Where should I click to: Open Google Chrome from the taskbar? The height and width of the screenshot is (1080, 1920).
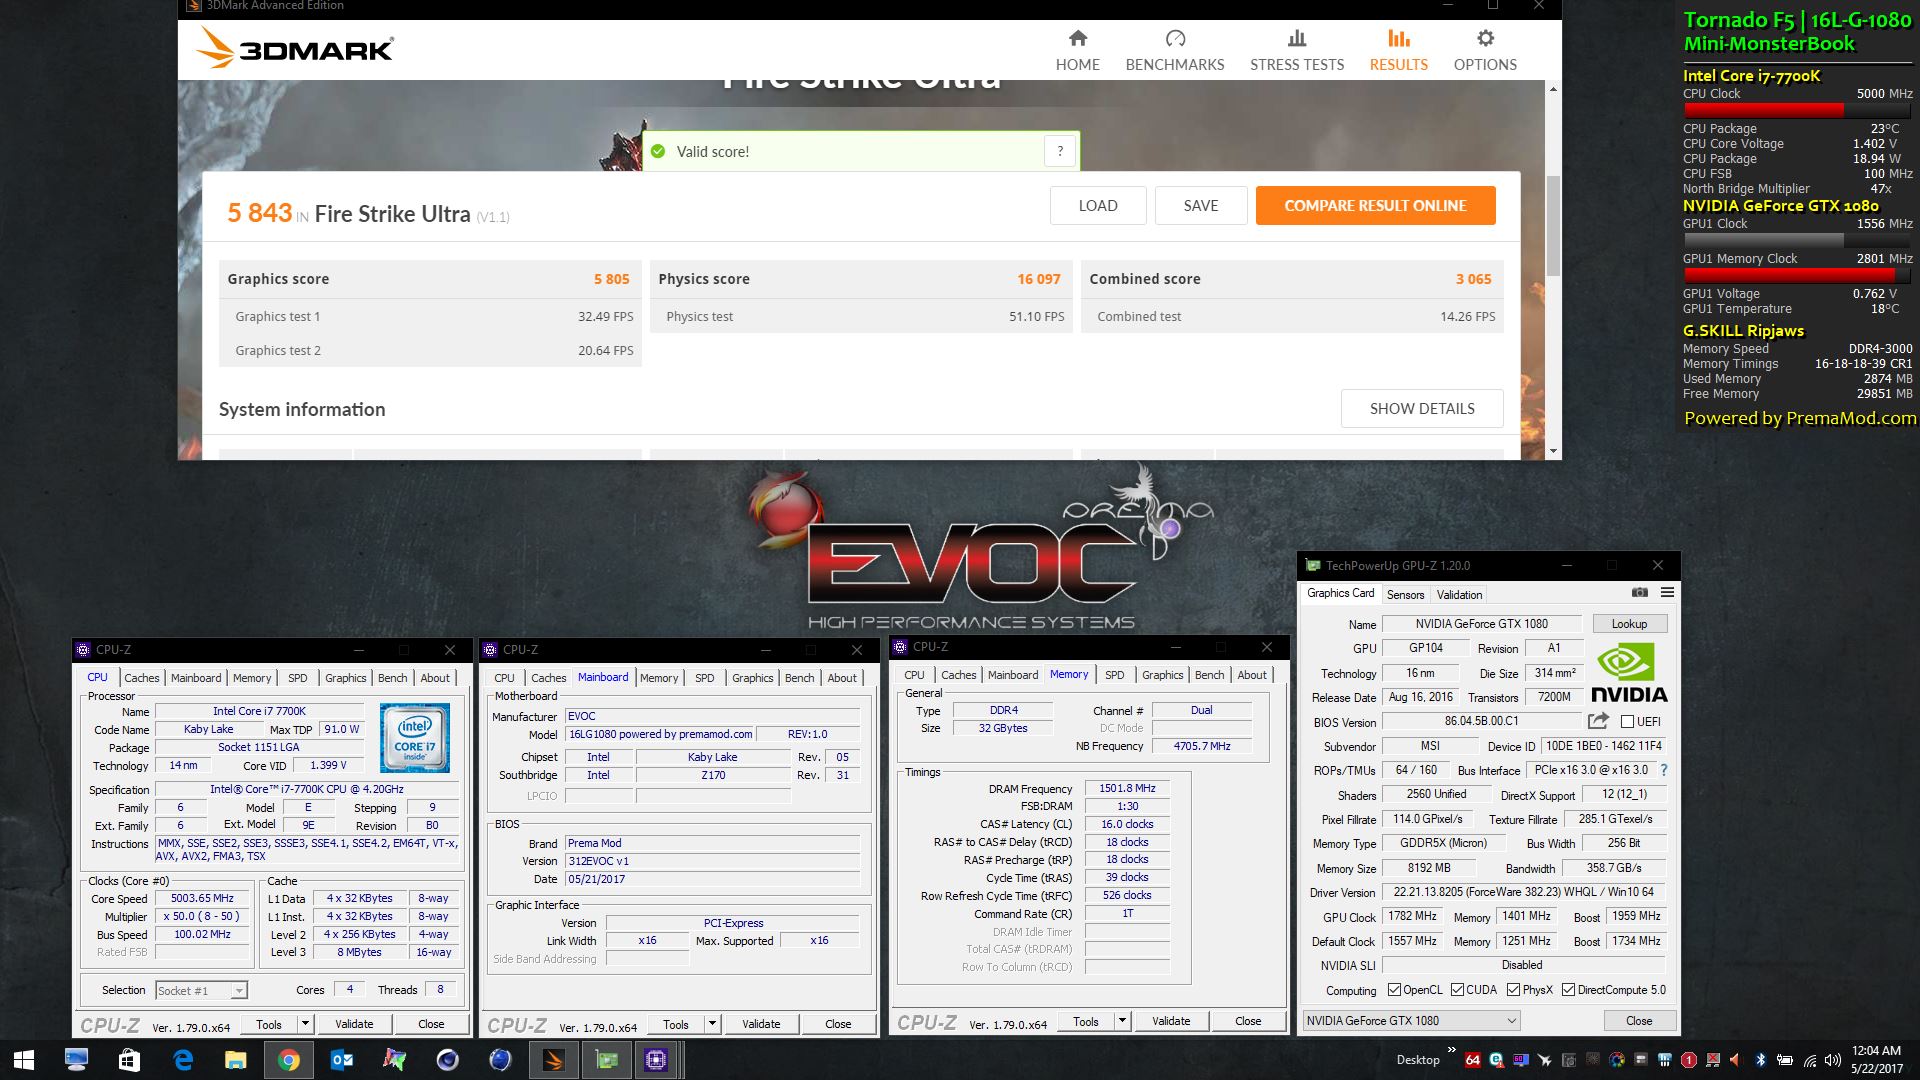[x=288, y=1060]
